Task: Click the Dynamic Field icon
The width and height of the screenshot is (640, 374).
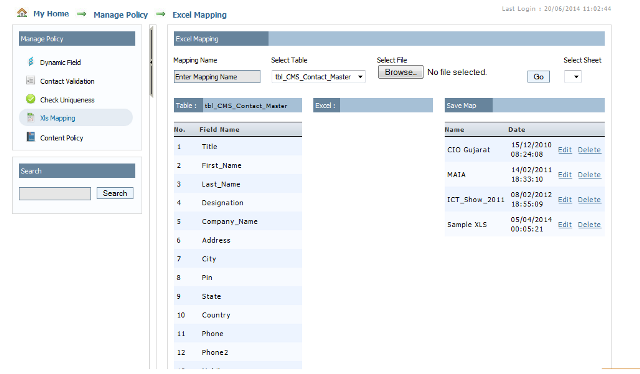Action: 31,62
